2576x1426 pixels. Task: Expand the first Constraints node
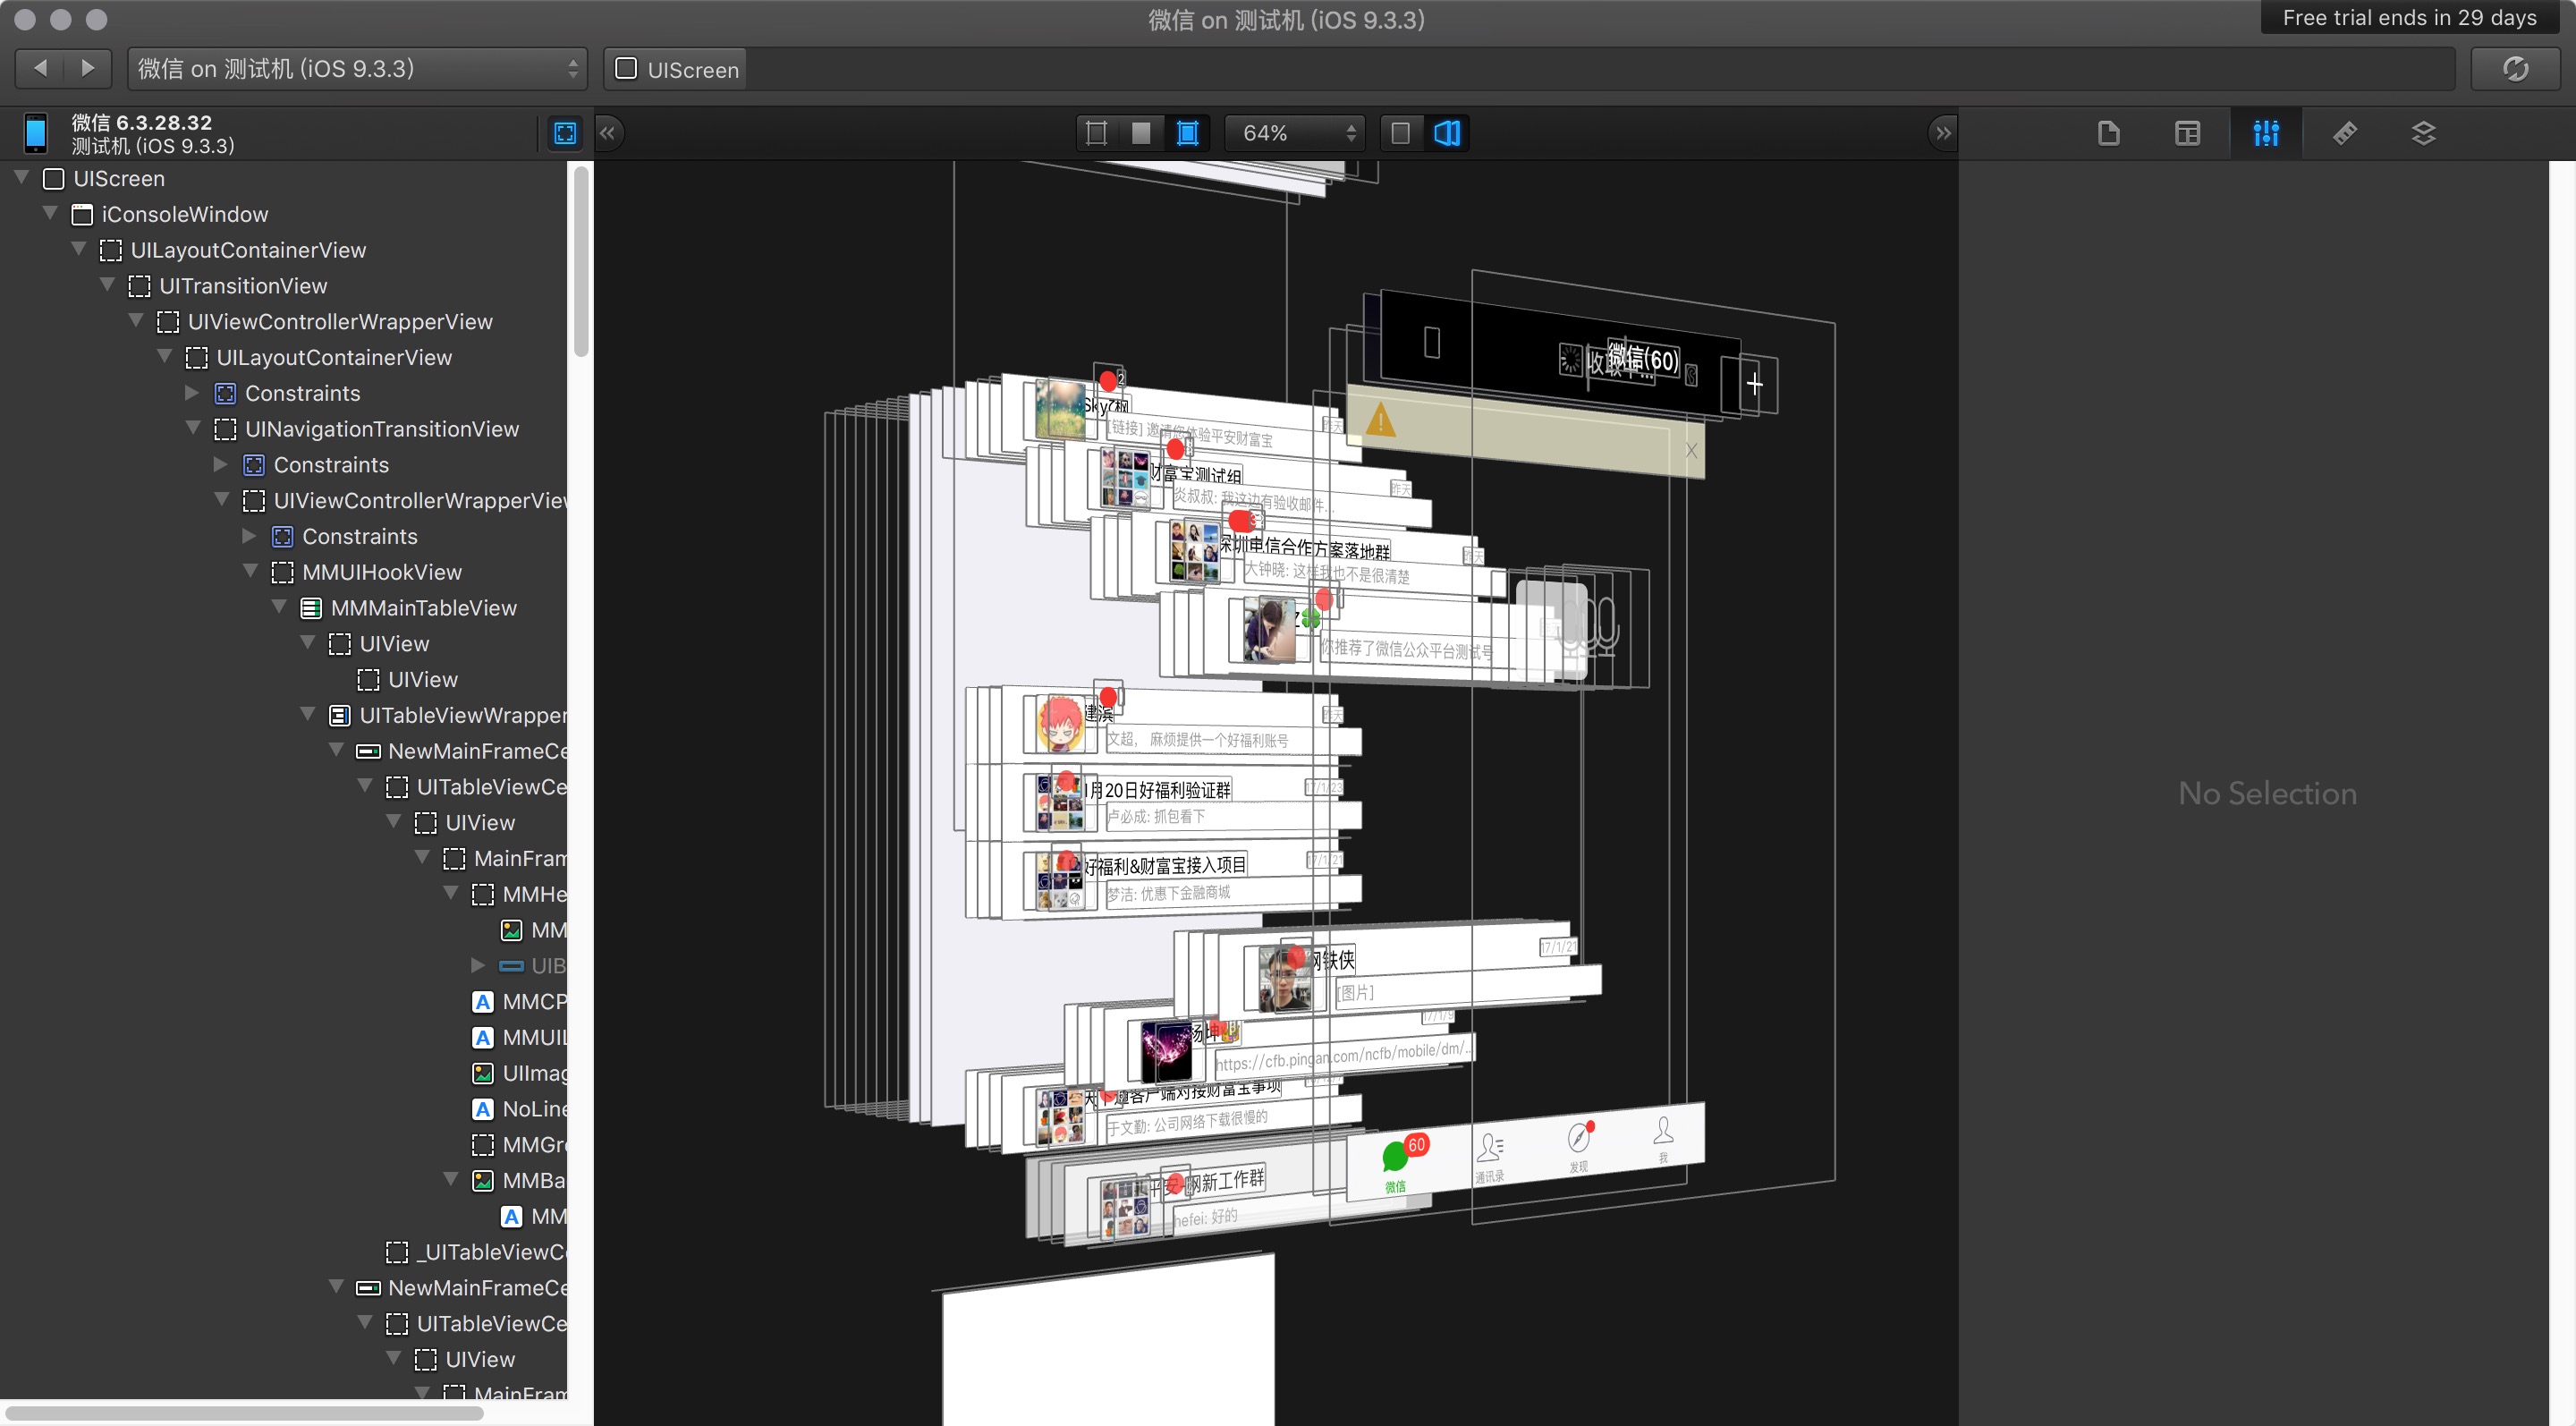pyautogui.click(x=193, y=393)
